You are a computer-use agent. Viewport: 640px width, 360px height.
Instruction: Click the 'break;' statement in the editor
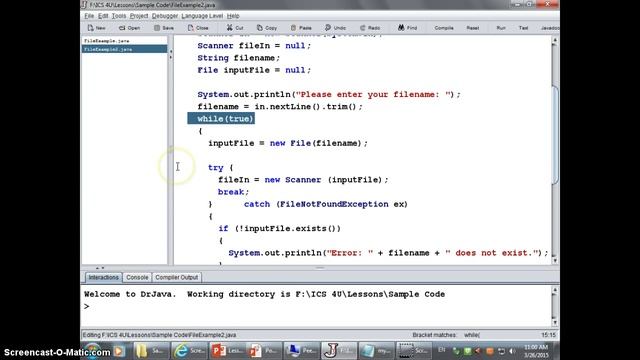pyautogui.click(x=233, y=192)
